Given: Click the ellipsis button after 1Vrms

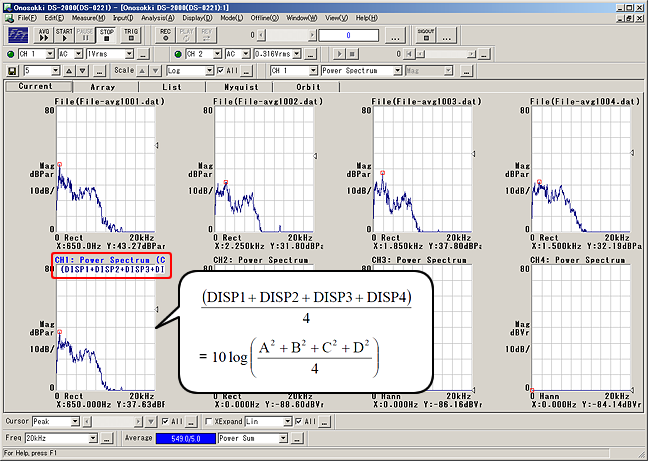Looking at the screenshot, I should pyautogui.click(x=143, y=54).
